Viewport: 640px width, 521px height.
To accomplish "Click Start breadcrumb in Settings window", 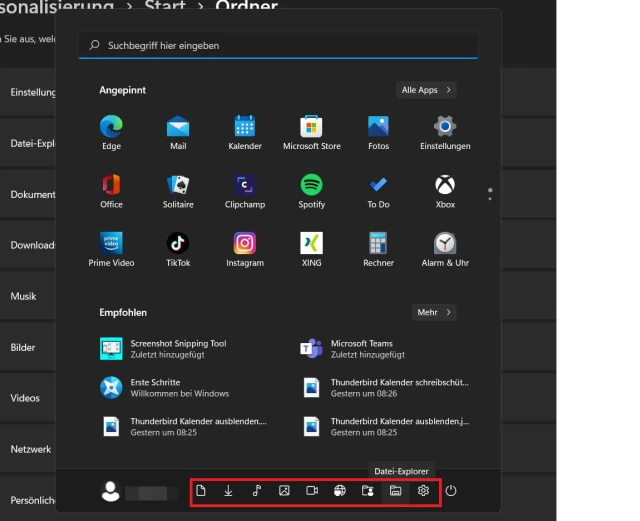I will click(165, 6).
